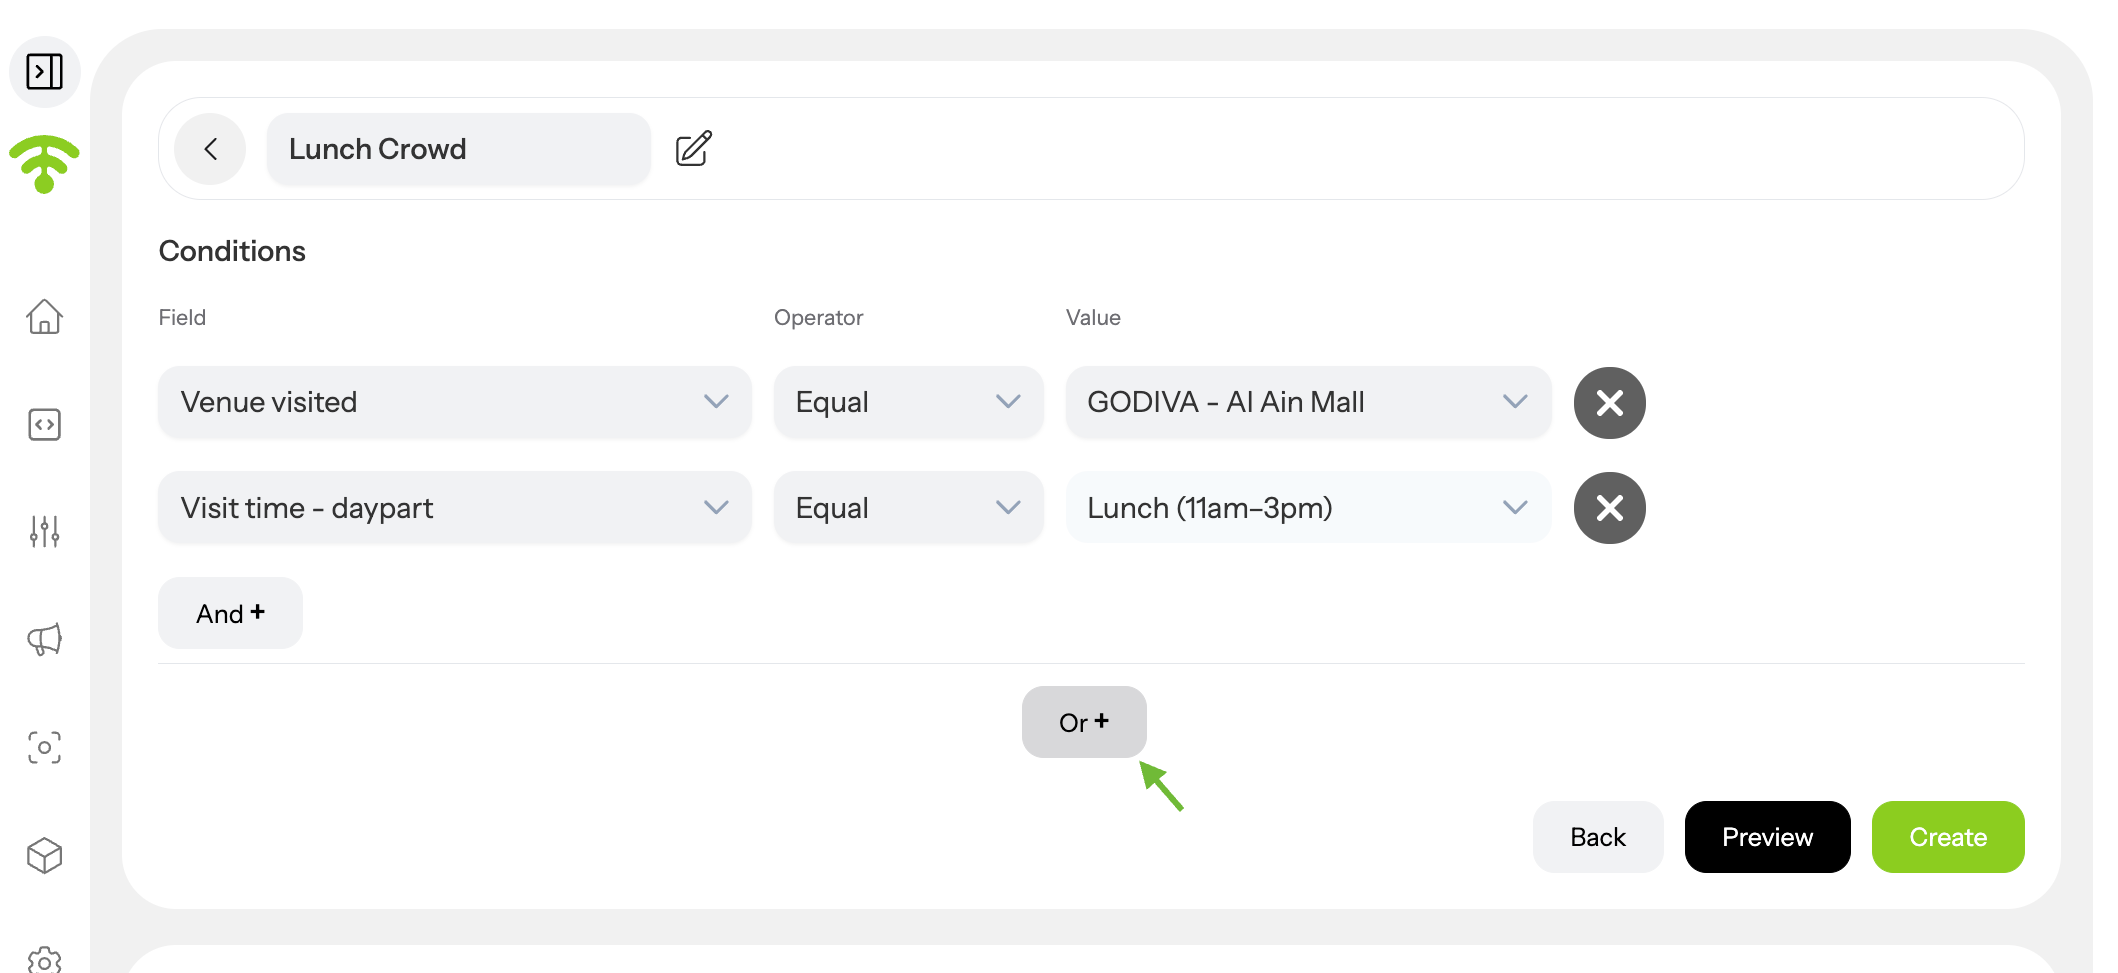Image resolution: width=2118 pixels, height=973 pixels.
Task: Expand the Venue visited field dropdown
Action: click(x=455, y=402)
